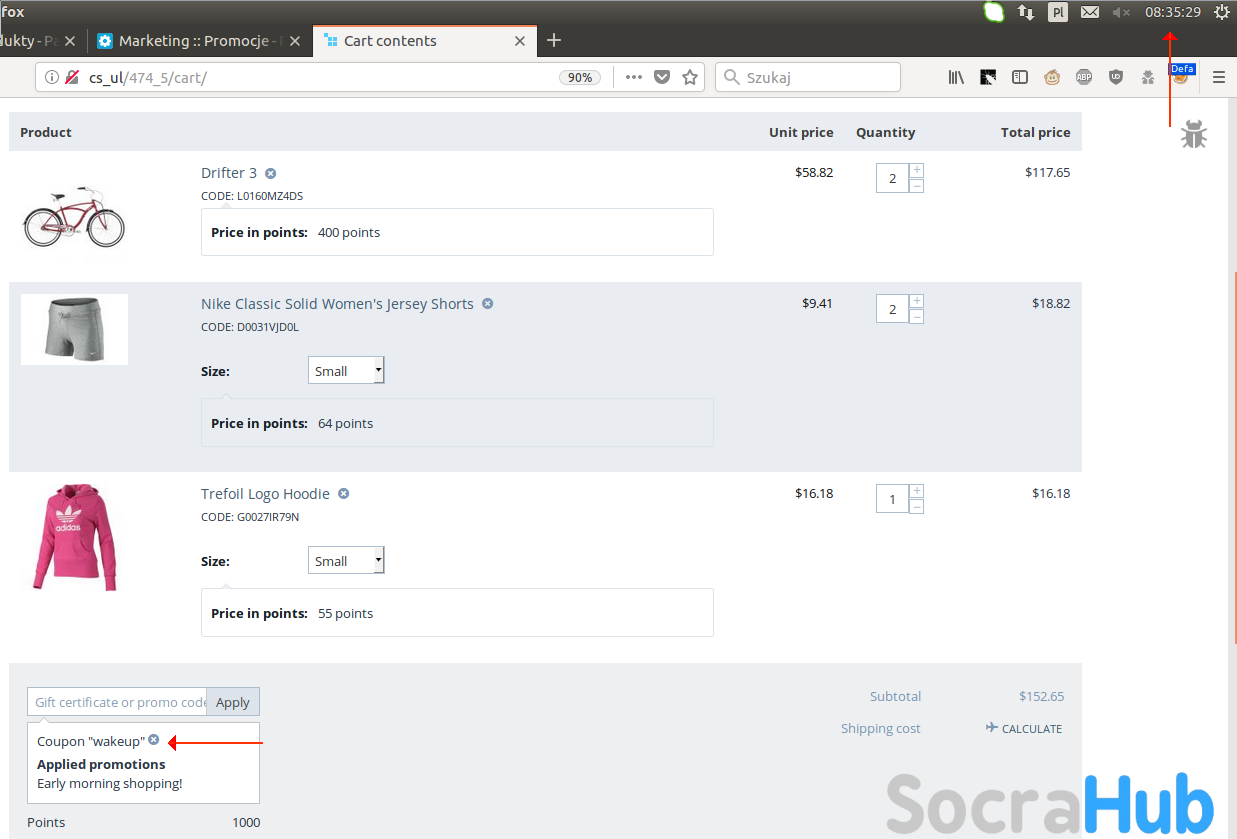1237x839 pixels.
Task: Edit Nike shorts quantity field
Action: 892,309
